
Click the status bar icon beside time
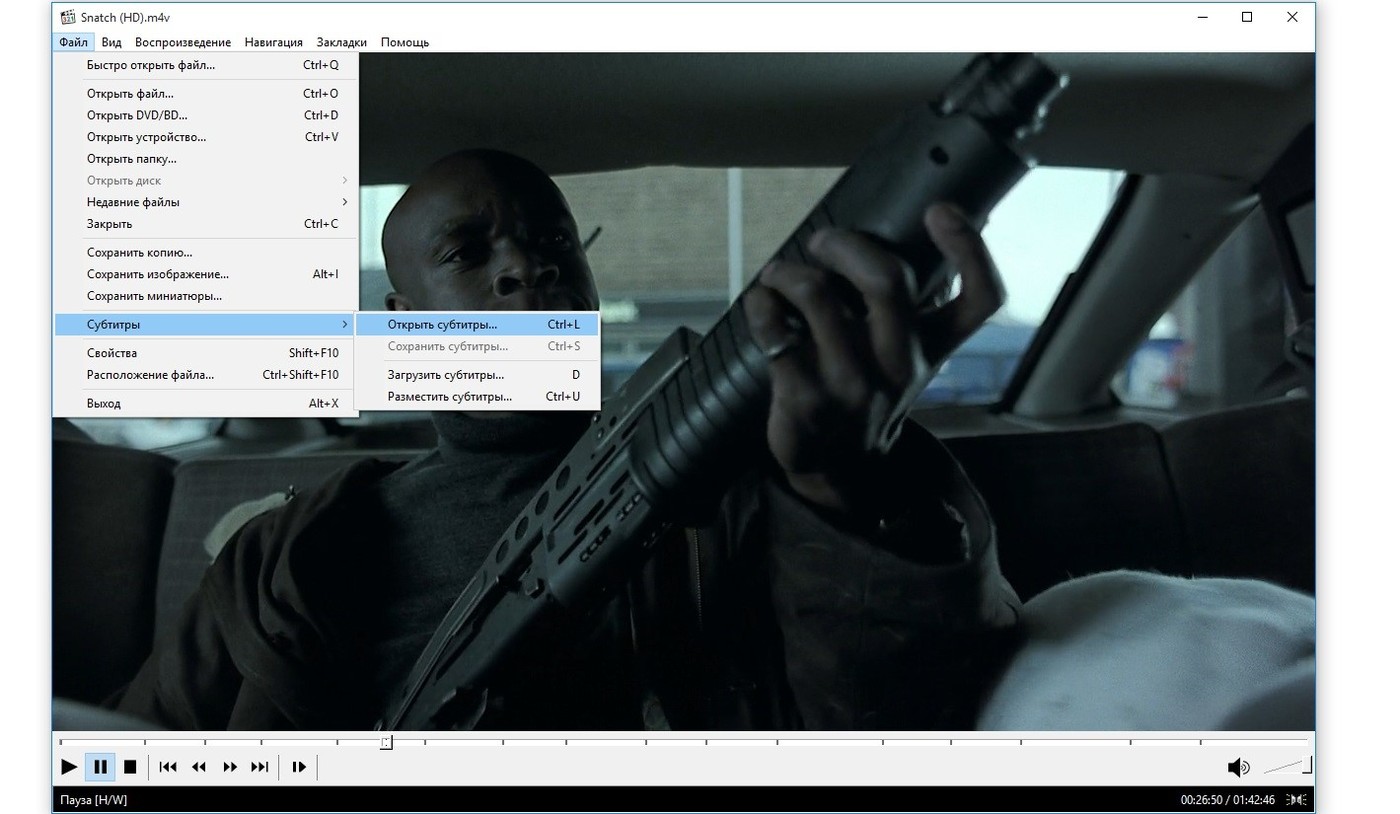click(1296, 800)
